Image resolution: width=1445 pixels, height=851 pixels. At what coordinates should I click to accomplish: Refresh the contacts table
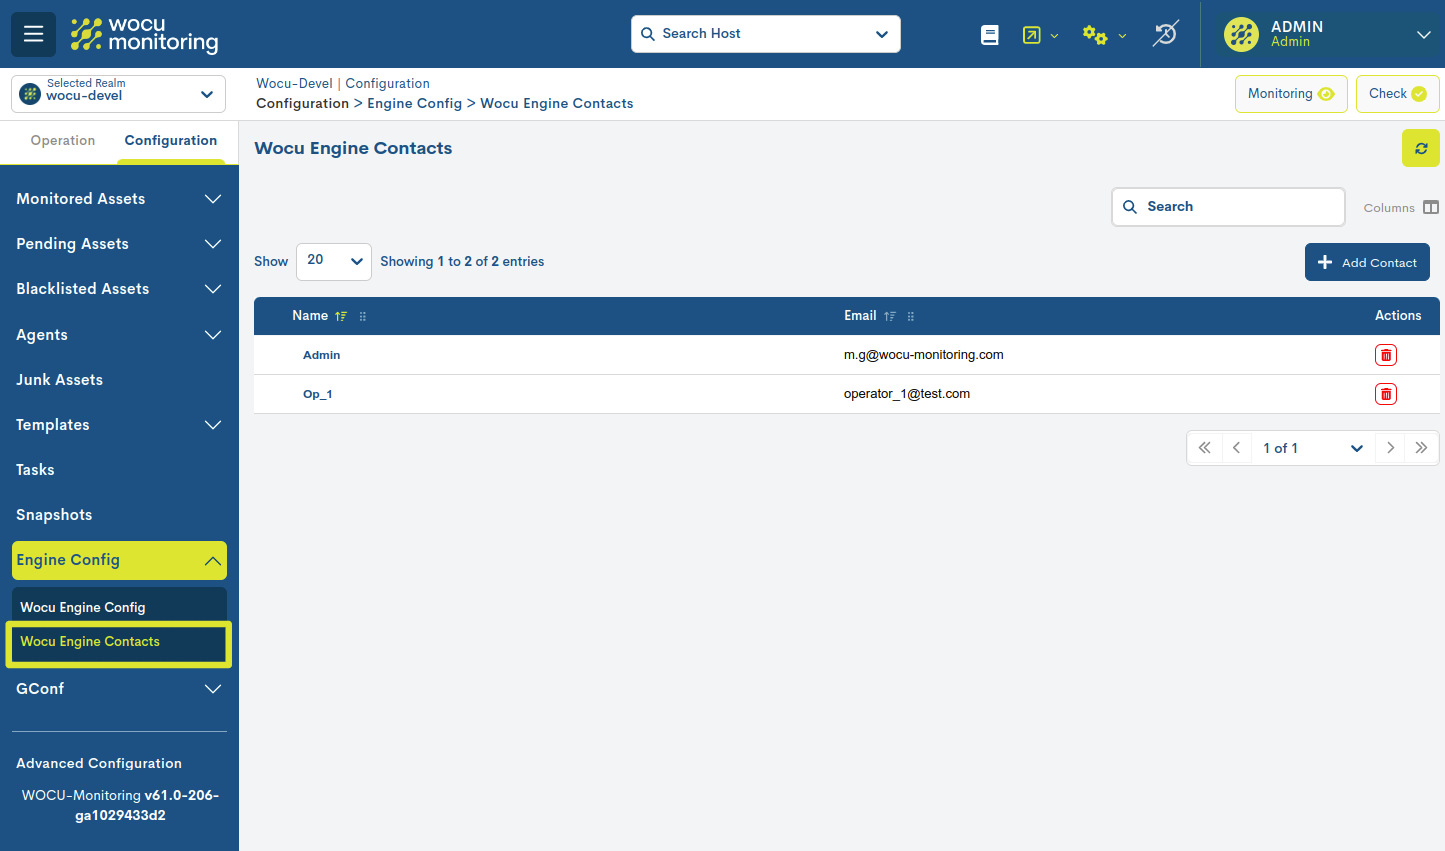click(1420, 148)
